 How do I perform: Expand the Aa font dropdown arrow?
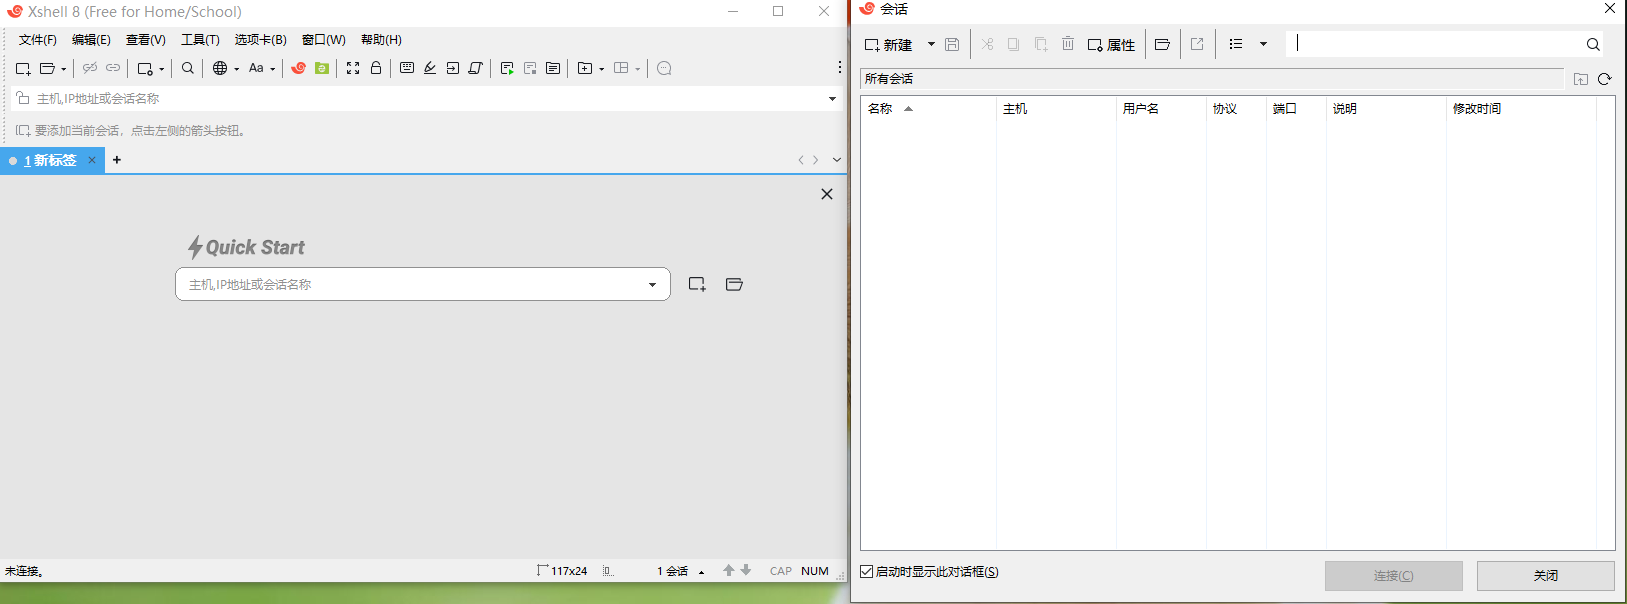click(273, 69)
